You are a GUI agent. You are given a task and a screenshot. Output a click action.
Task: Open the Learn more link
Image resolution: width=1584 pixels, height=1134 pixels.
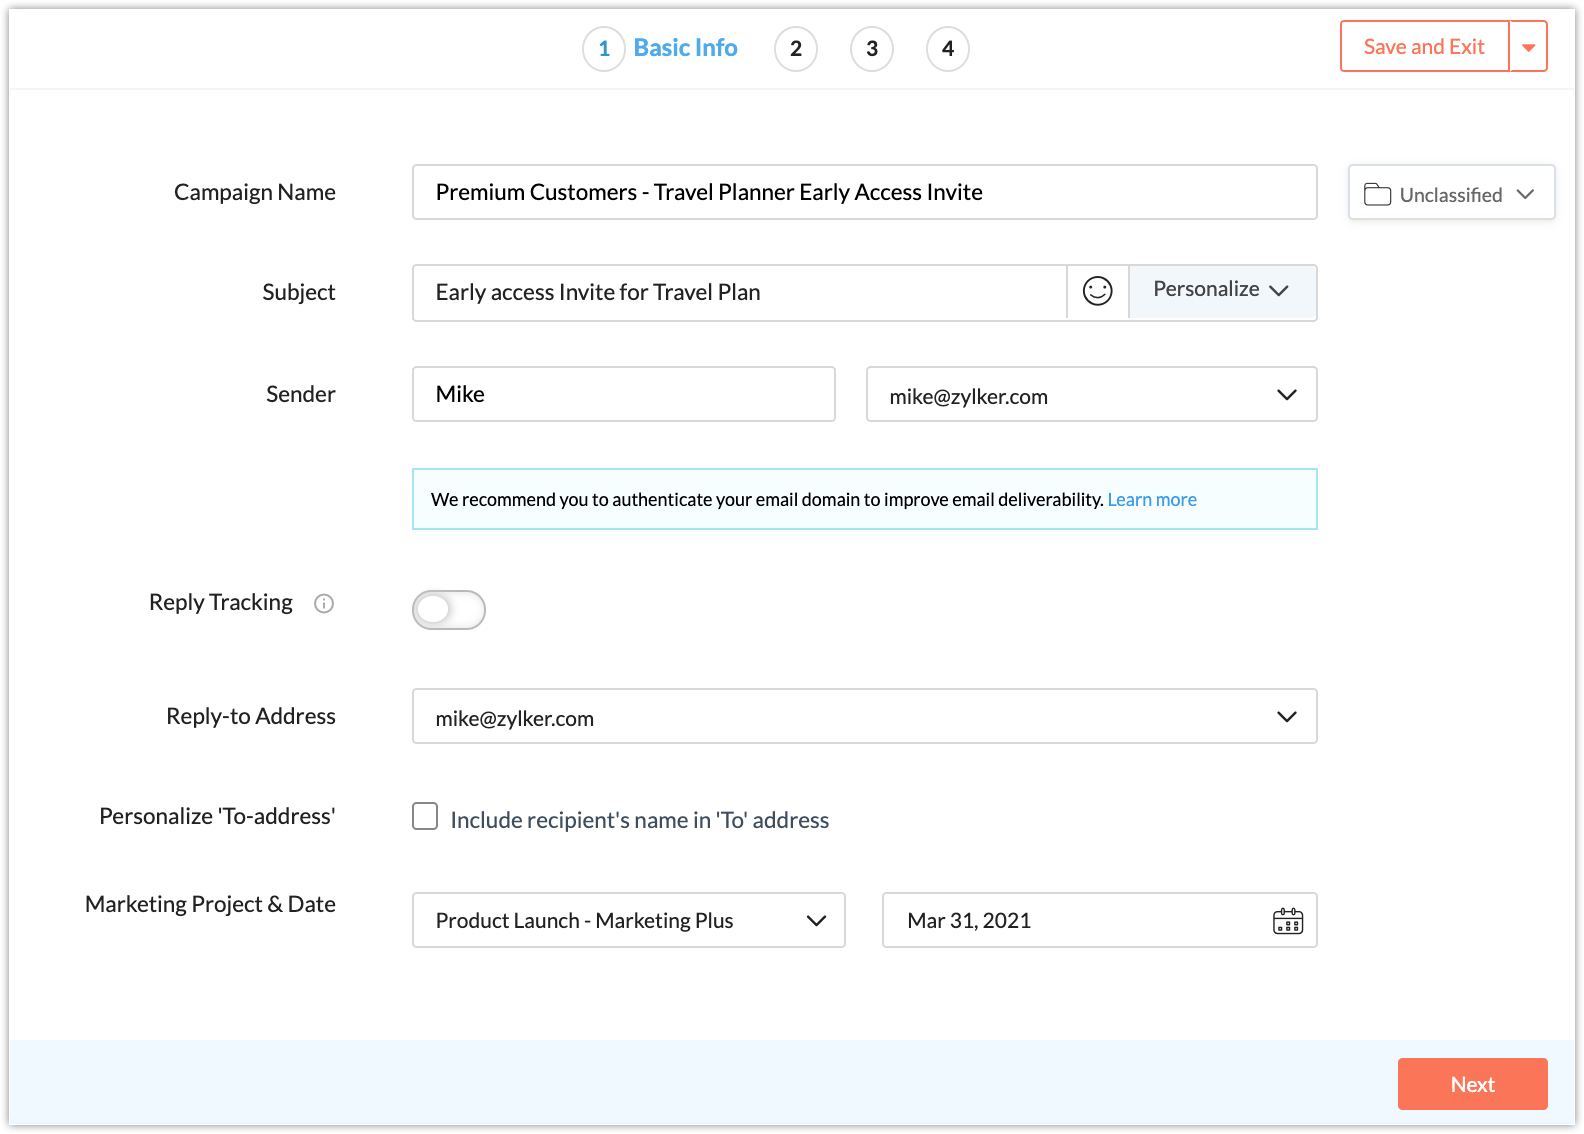point(1152,500)
